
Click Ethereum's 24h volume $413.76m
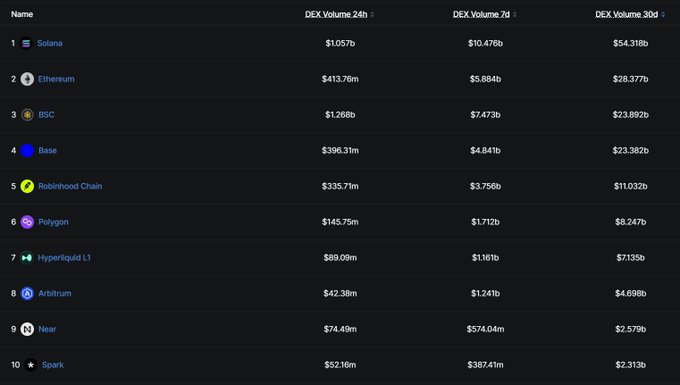pyautogui.click(x=340, y=79)
